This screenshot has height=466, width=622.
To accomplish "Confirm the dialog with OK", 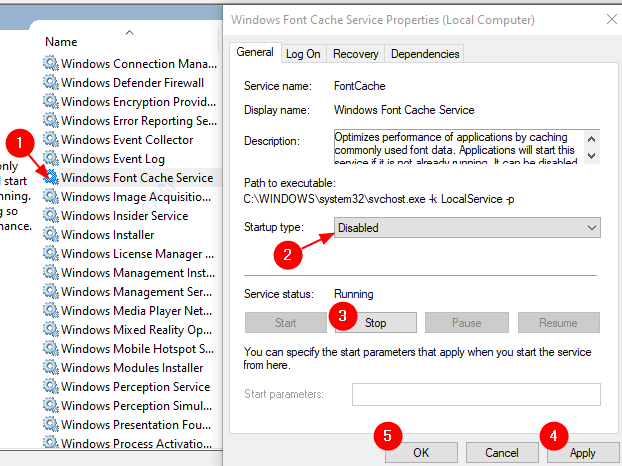I will pos(421,453).
